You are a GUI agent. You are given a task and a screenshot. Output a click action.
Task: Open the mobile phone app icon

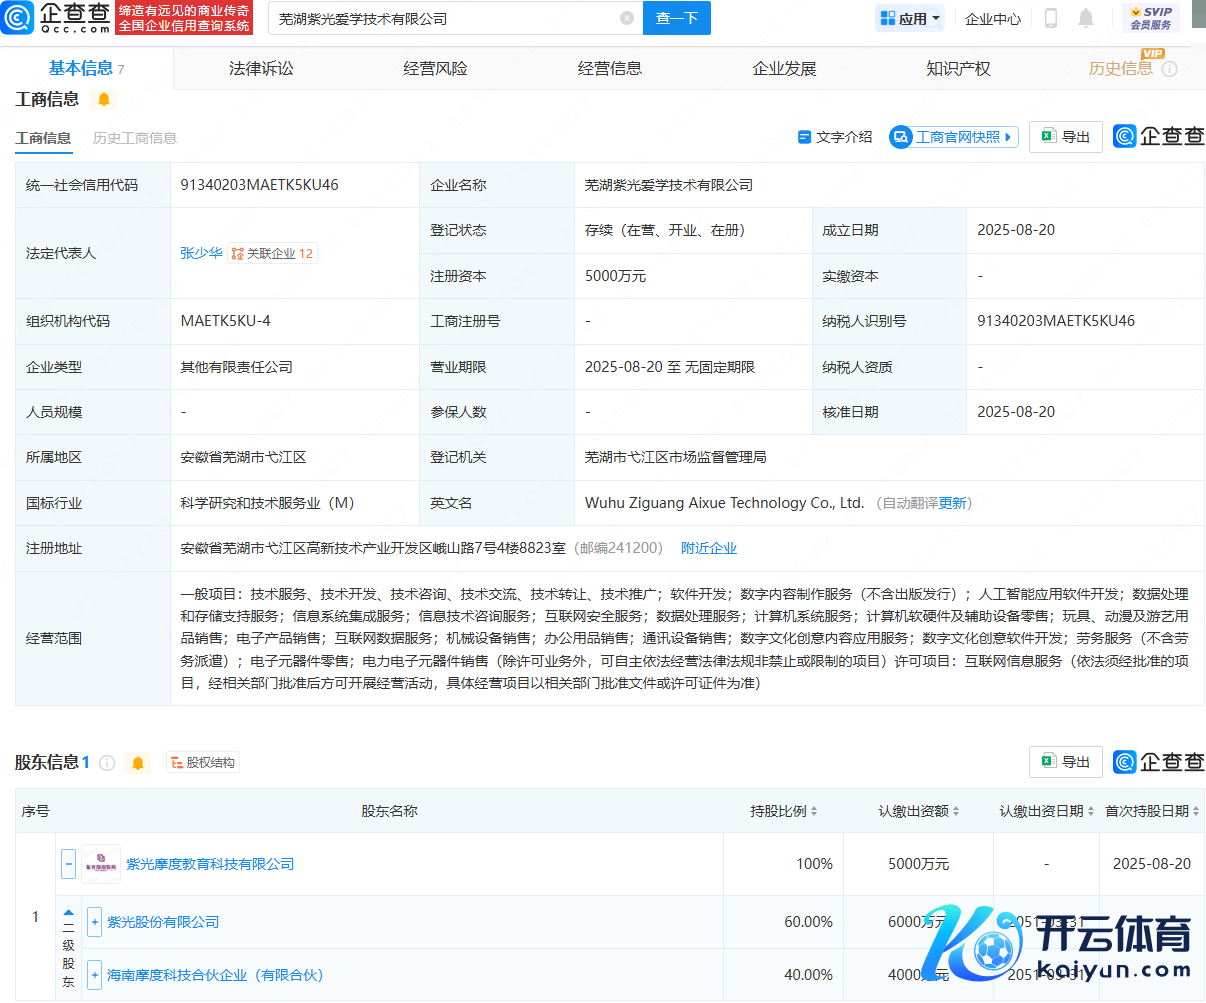(x=1051, y=18)
